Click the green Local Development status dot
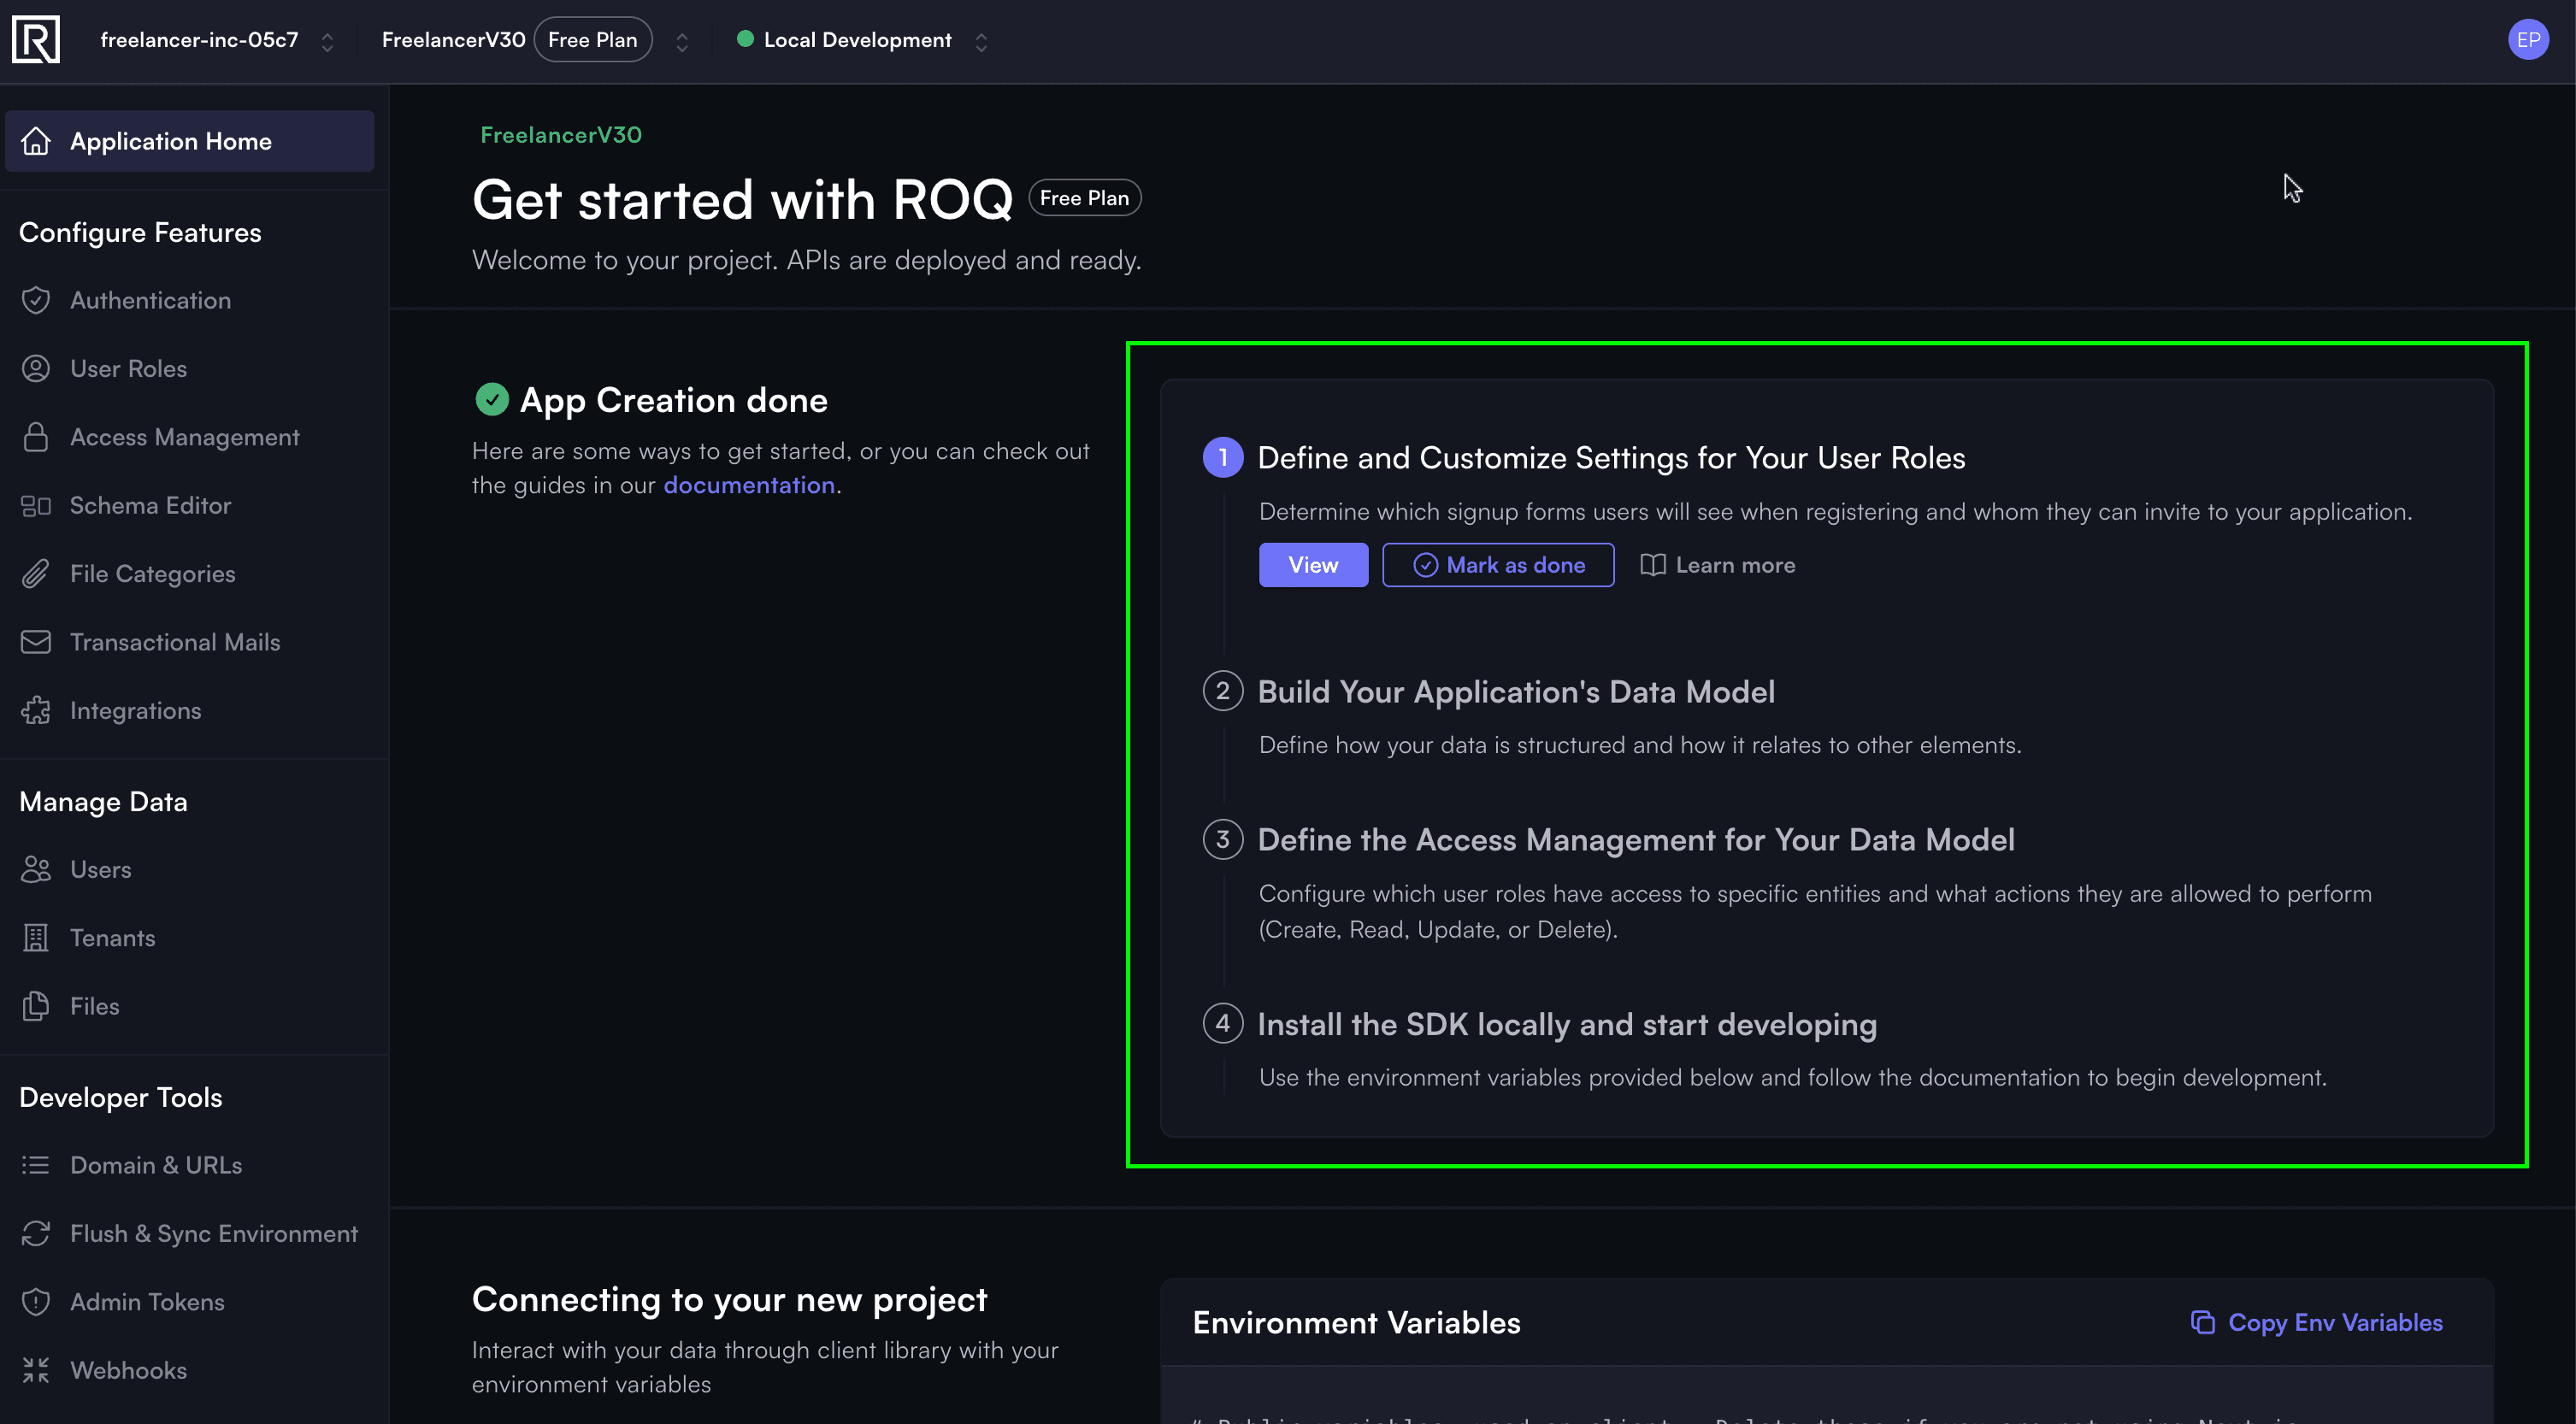This screenshot has height=1424, width=2576. [x=745, y=39]
